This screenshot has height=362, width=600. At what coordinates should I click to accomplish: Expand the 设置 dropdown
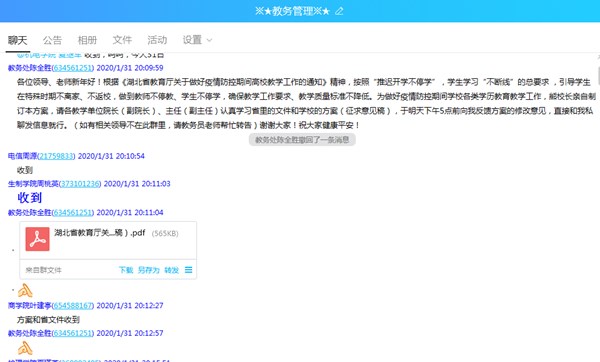click(x=197, y=40)
